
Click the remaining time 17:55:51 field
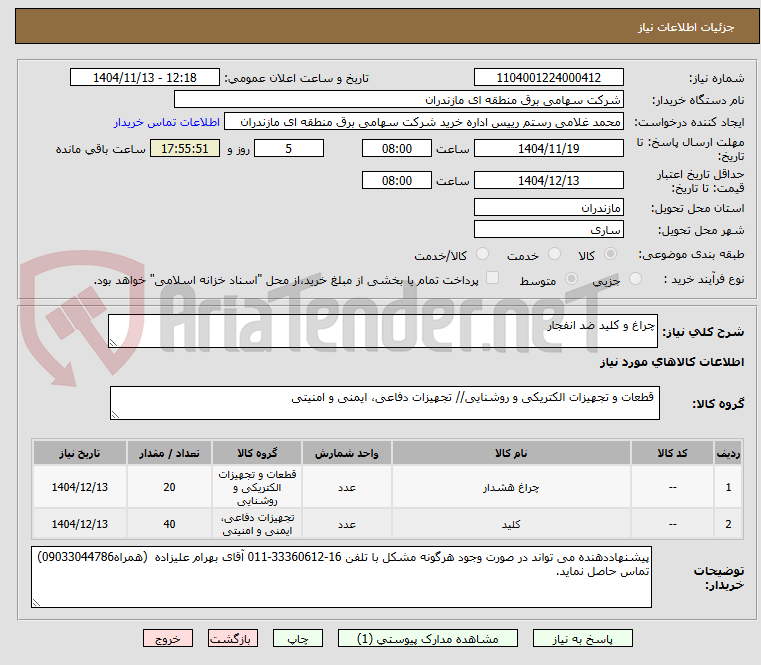(184, 148)
